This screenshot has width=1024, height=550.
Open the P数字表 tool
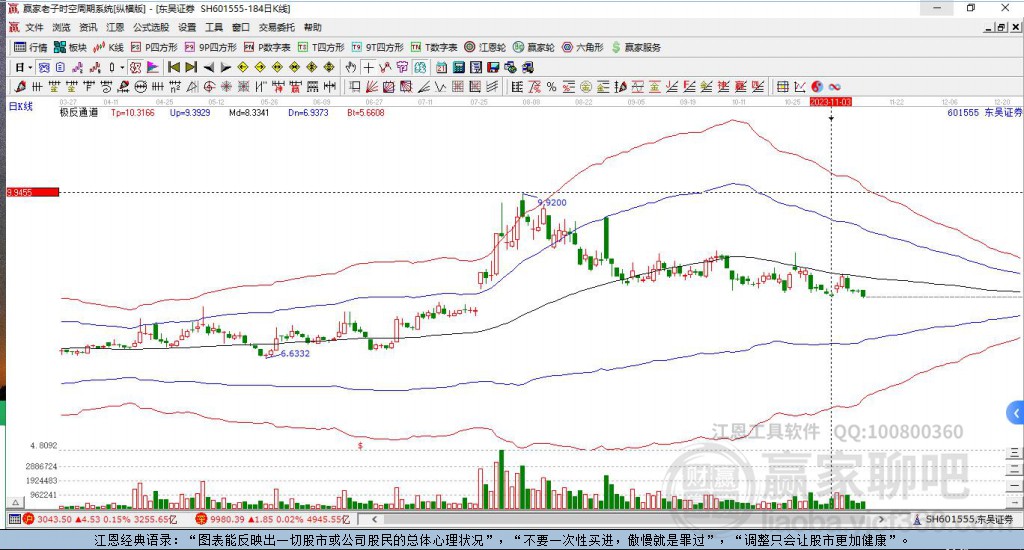click(x=267, y=47)
